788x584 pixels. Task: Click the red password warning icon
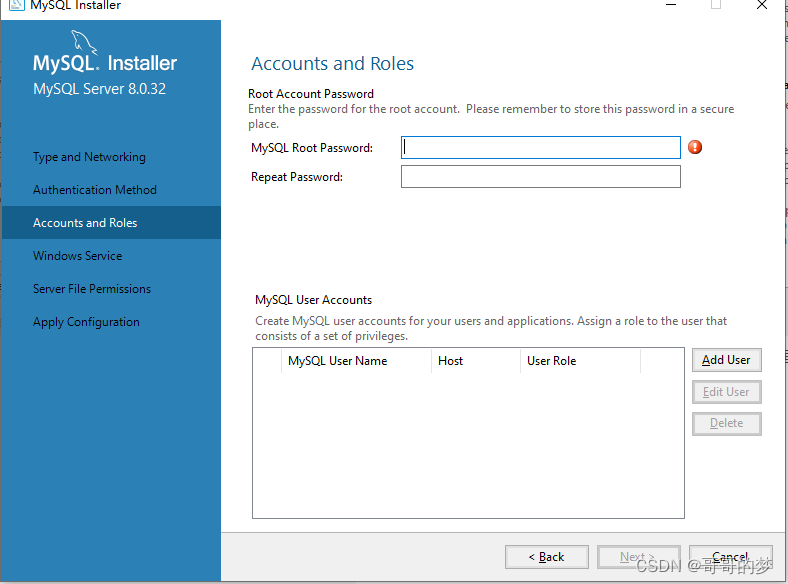click(695, 147)
